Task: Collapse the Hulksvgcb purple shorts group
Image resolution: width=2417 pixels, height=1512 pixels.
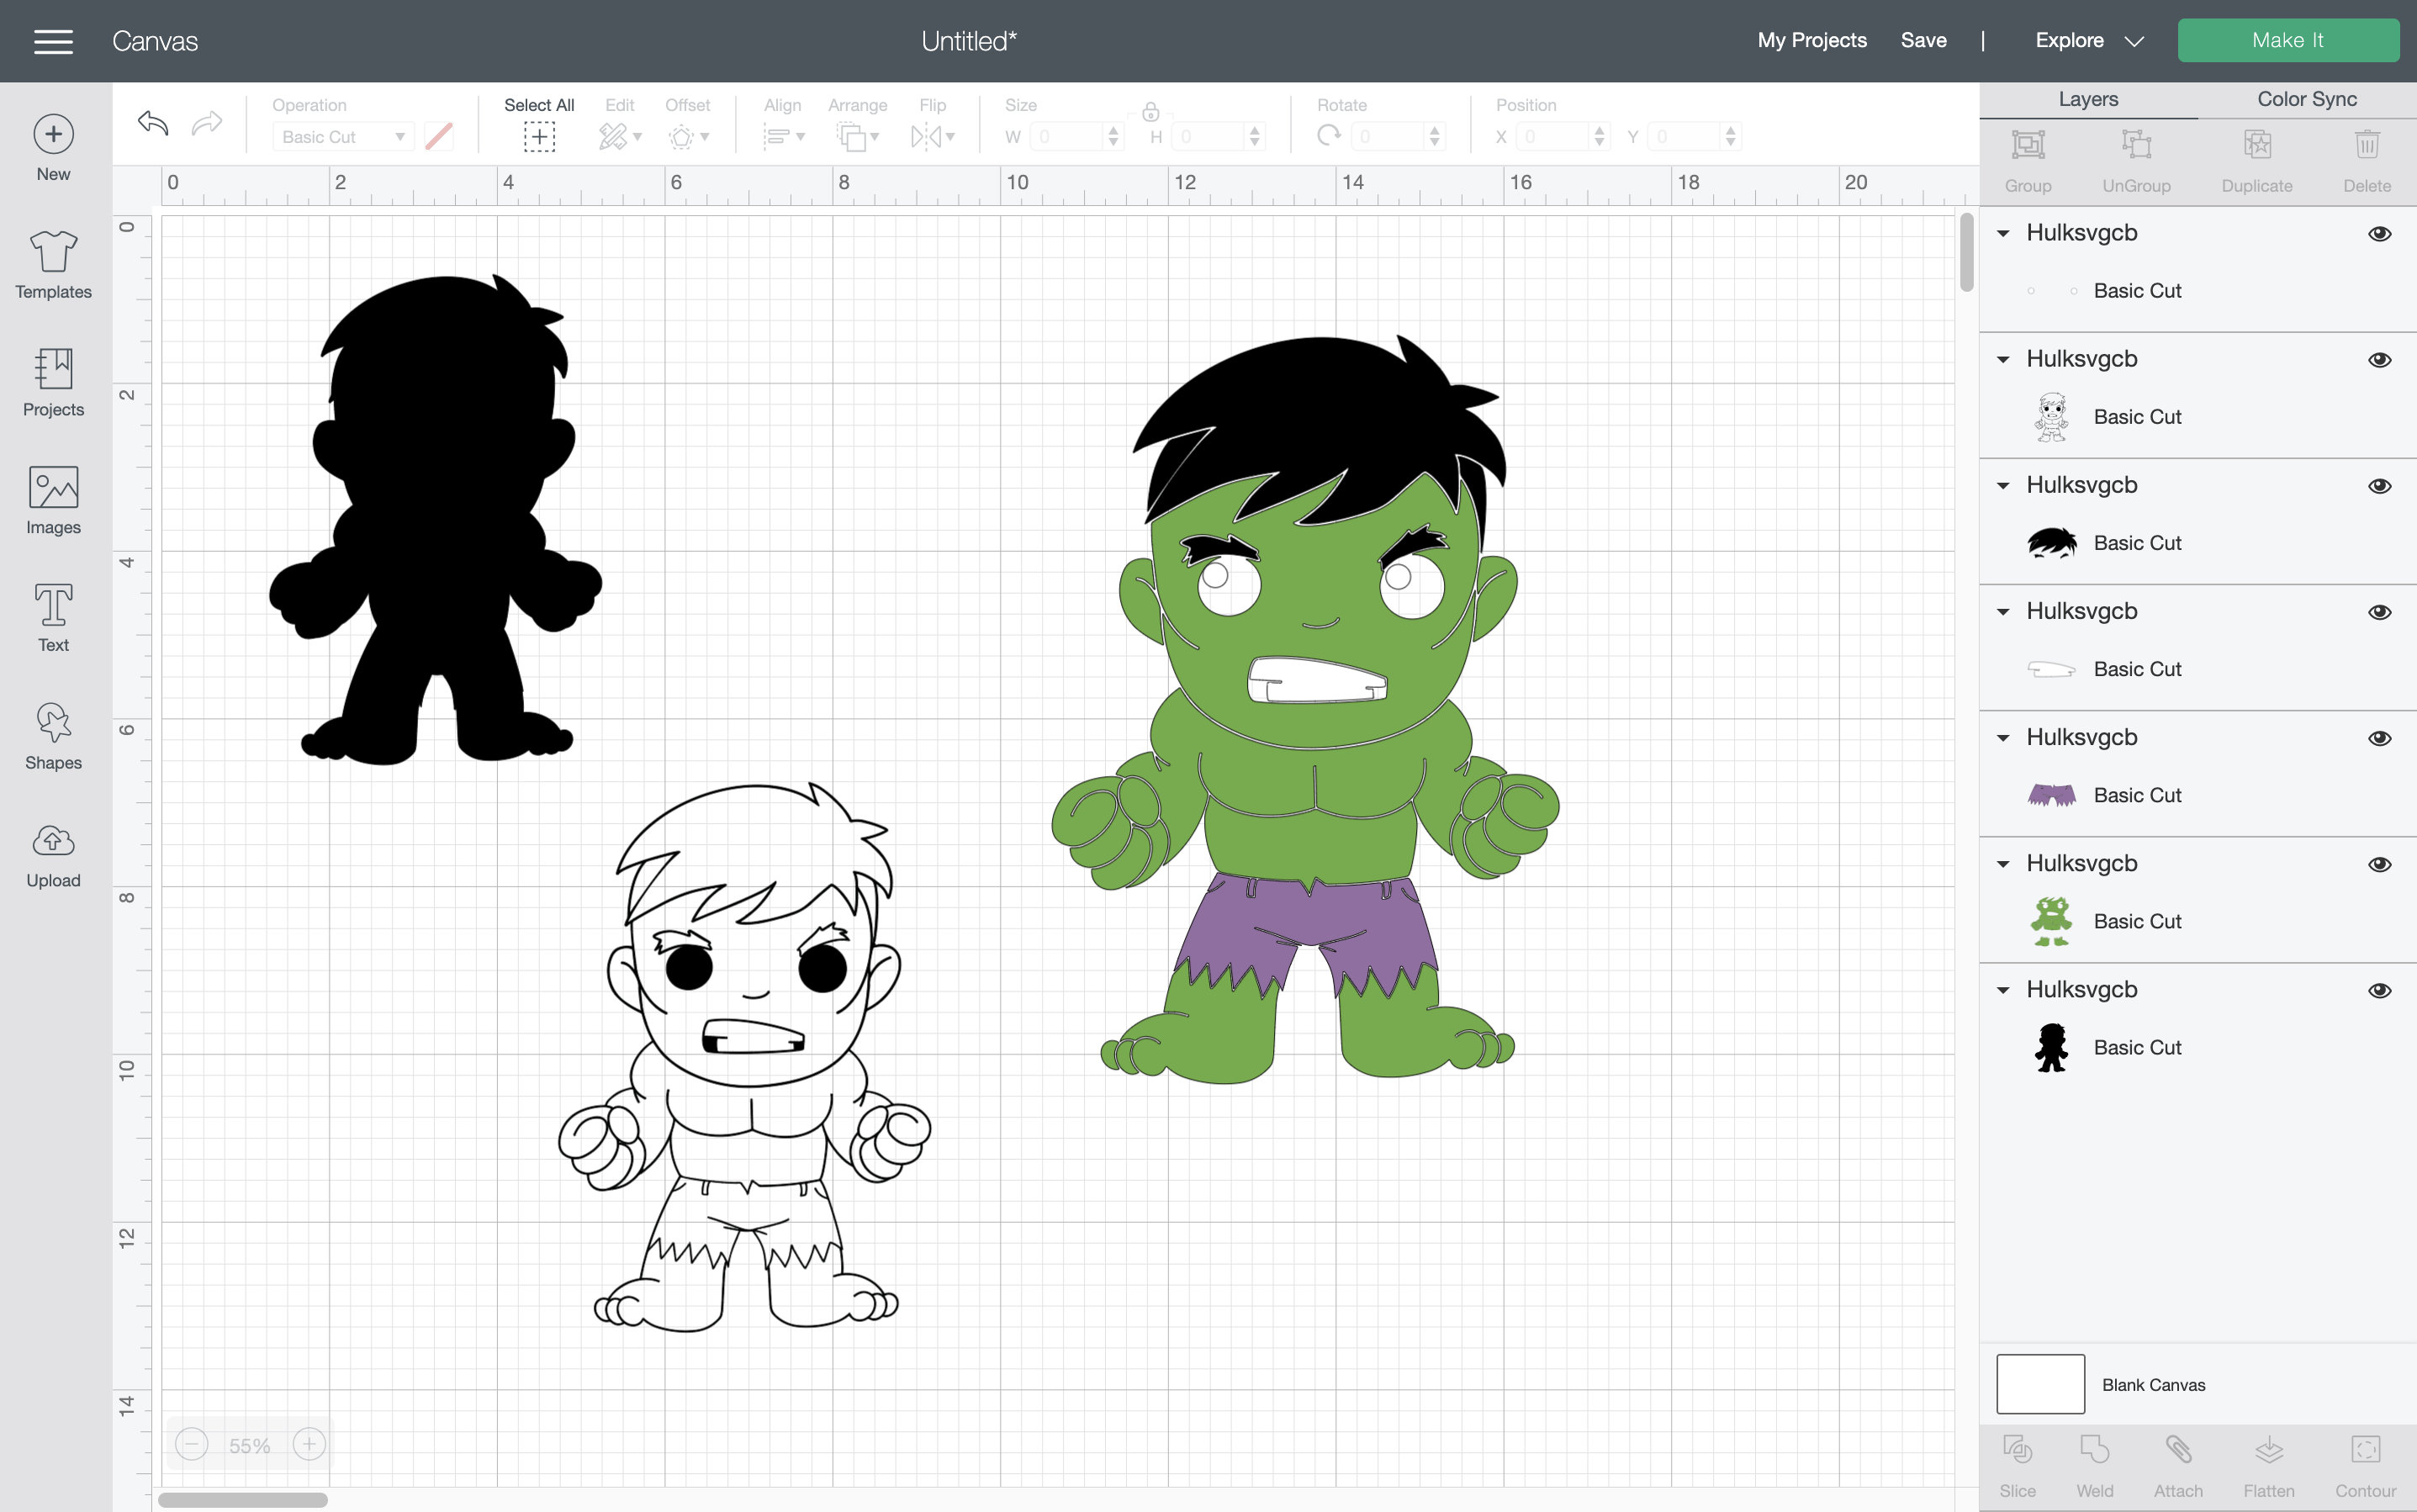Action: point(2003,738)
